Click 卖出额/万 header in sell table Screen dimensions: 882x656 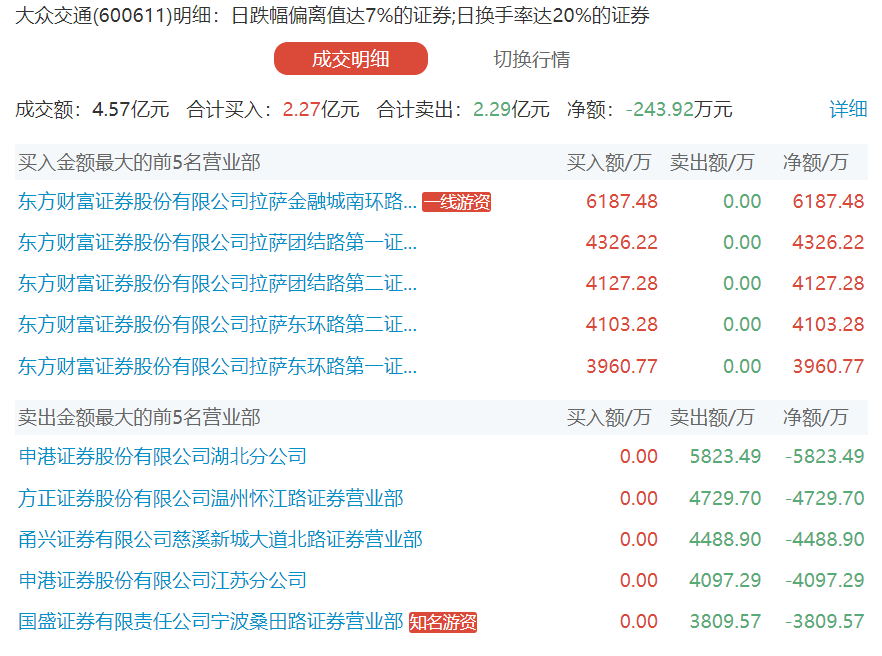click(x=712, y=417)
